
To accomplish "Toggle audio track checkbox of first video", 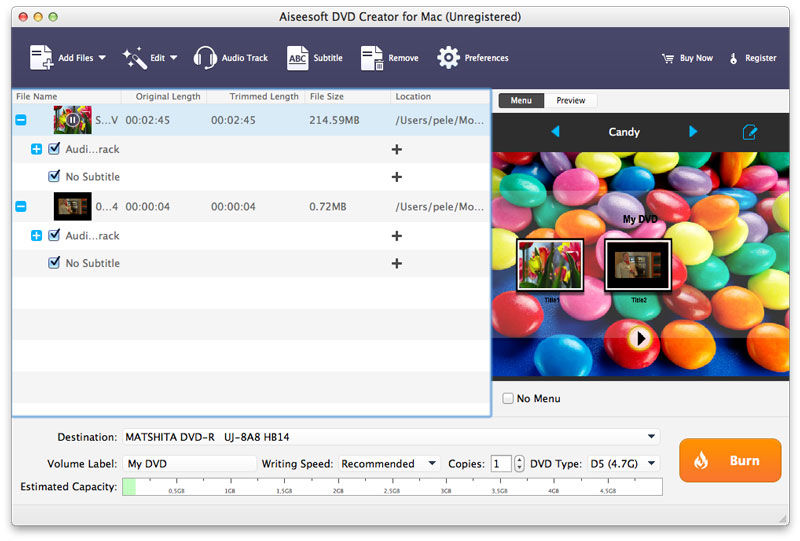I will pyautogui.click(x=54, y=149).
